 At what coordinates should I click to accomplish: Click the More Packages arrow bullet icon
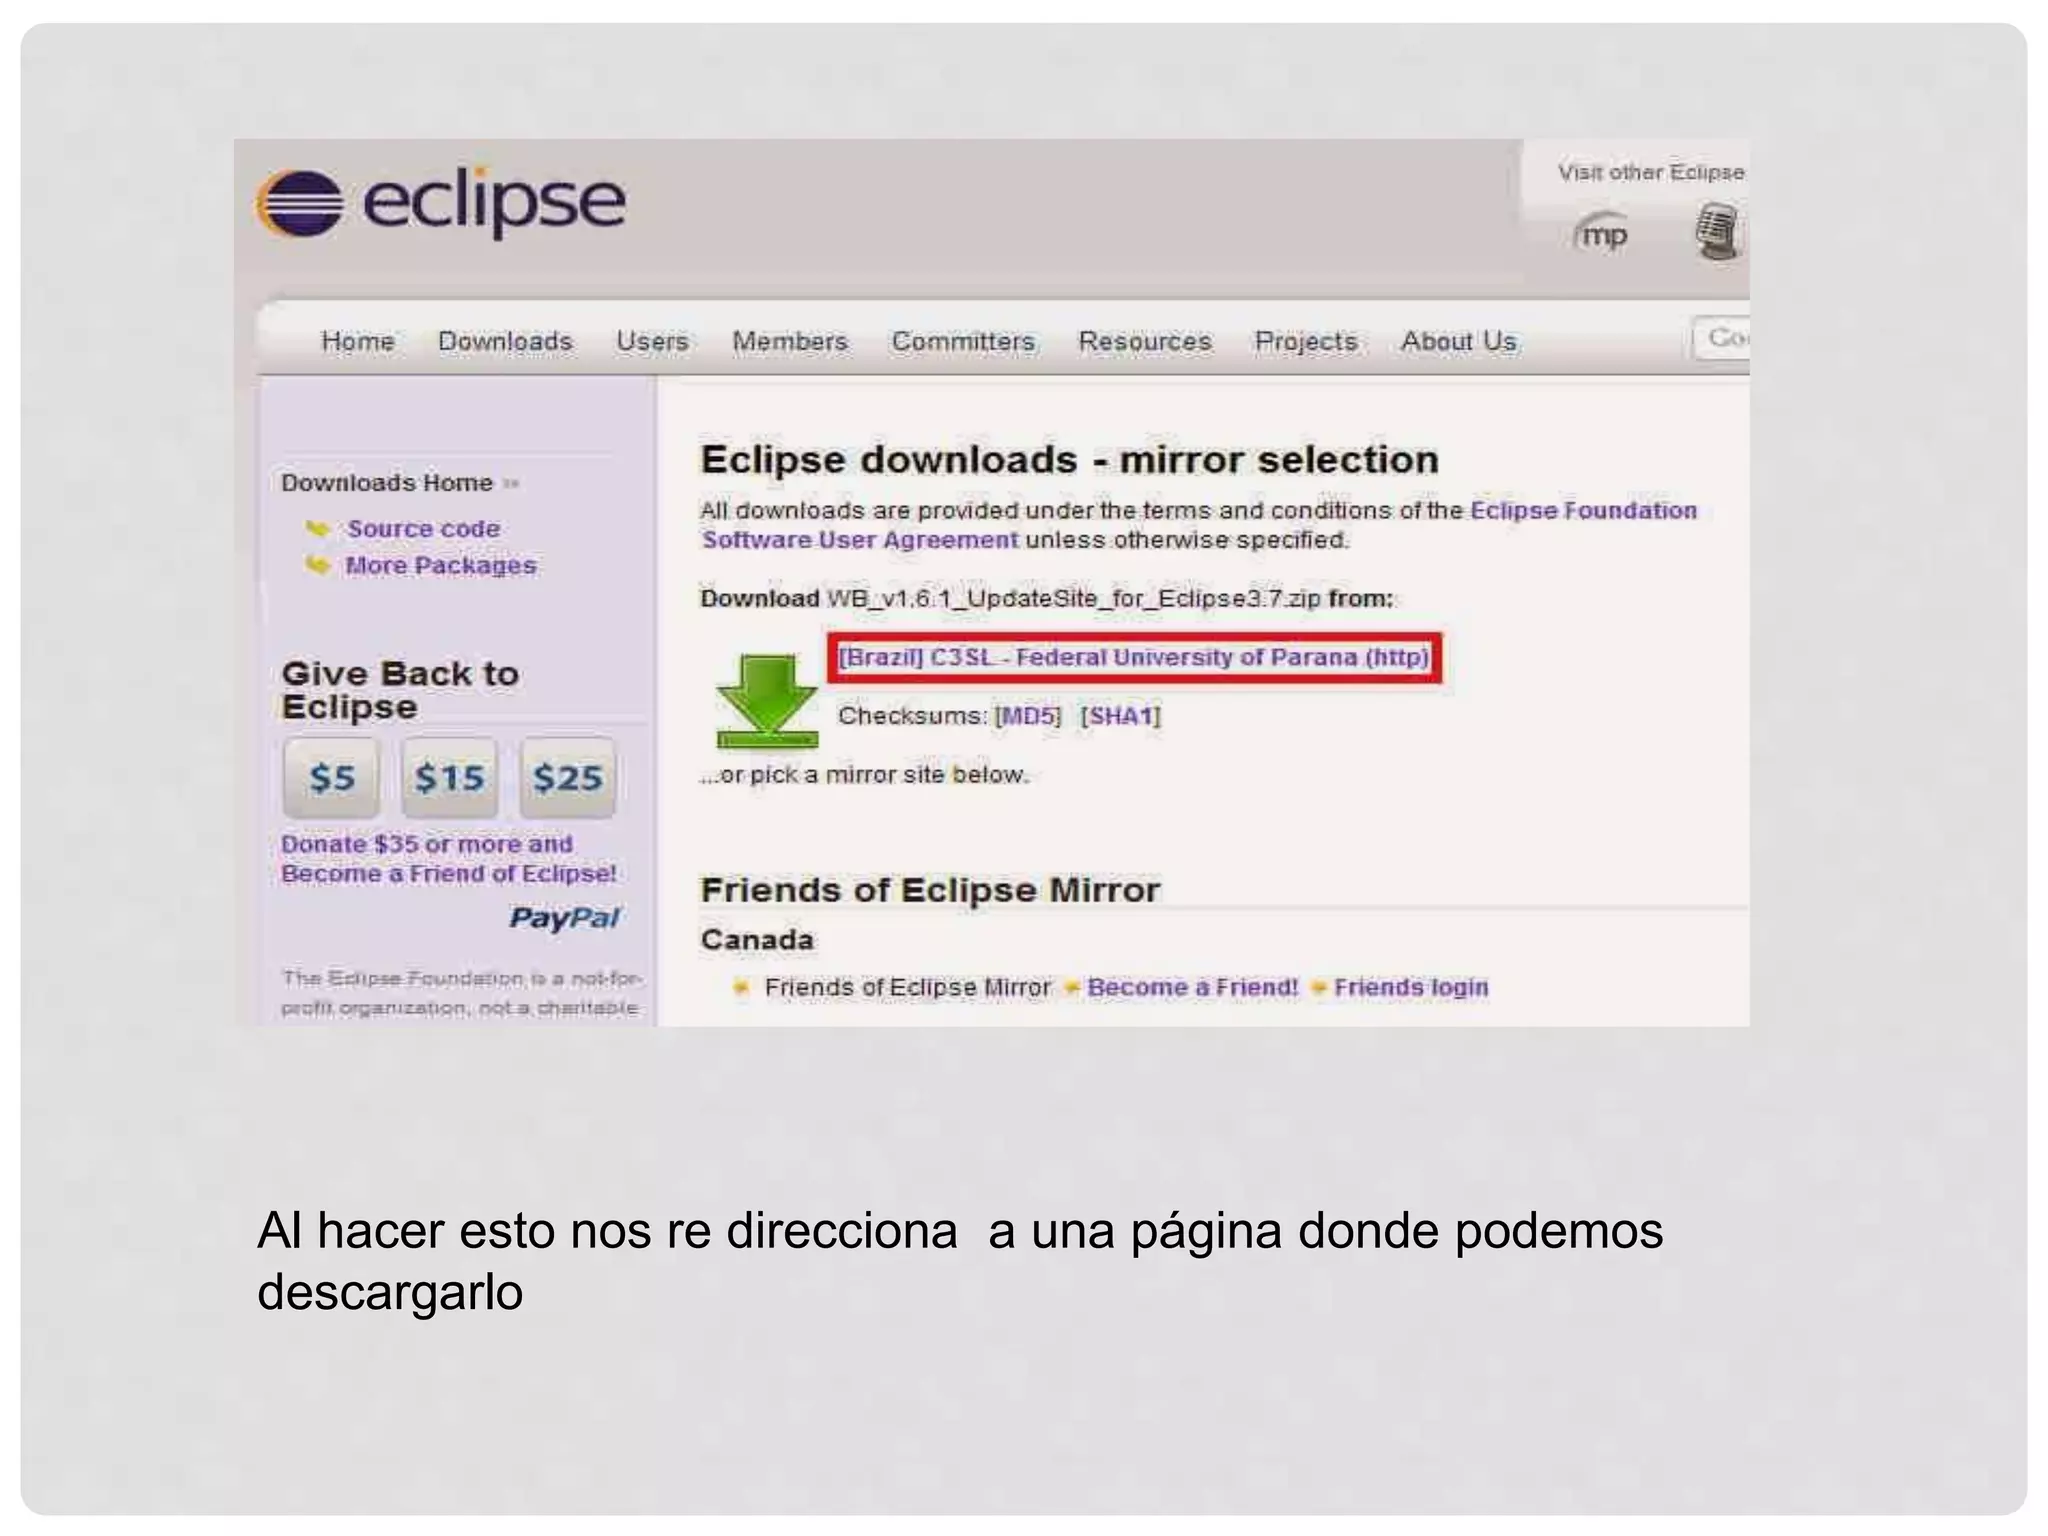pyautogui.click(x=317, y=565)
